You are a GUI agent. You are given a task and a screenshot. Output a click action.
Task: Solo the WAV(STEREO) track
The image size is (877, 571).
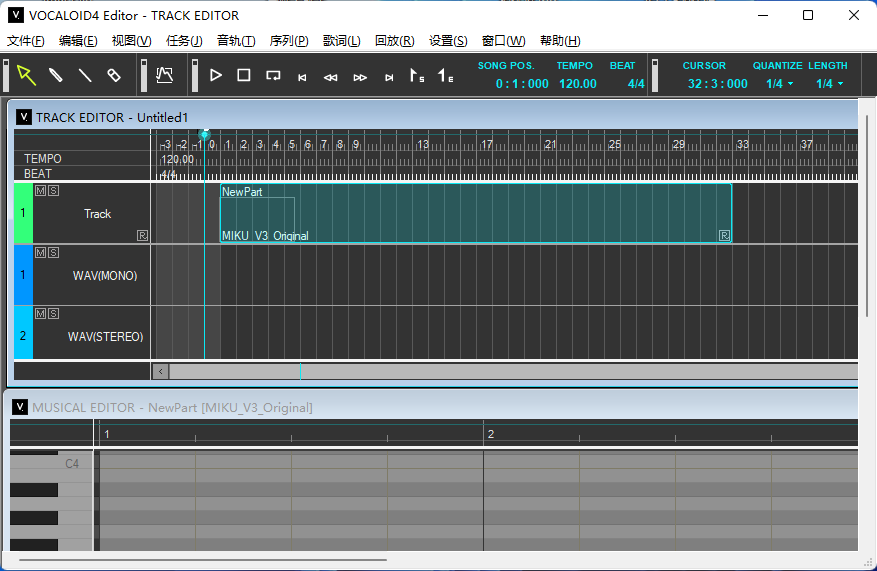click(x=53, y=314)
